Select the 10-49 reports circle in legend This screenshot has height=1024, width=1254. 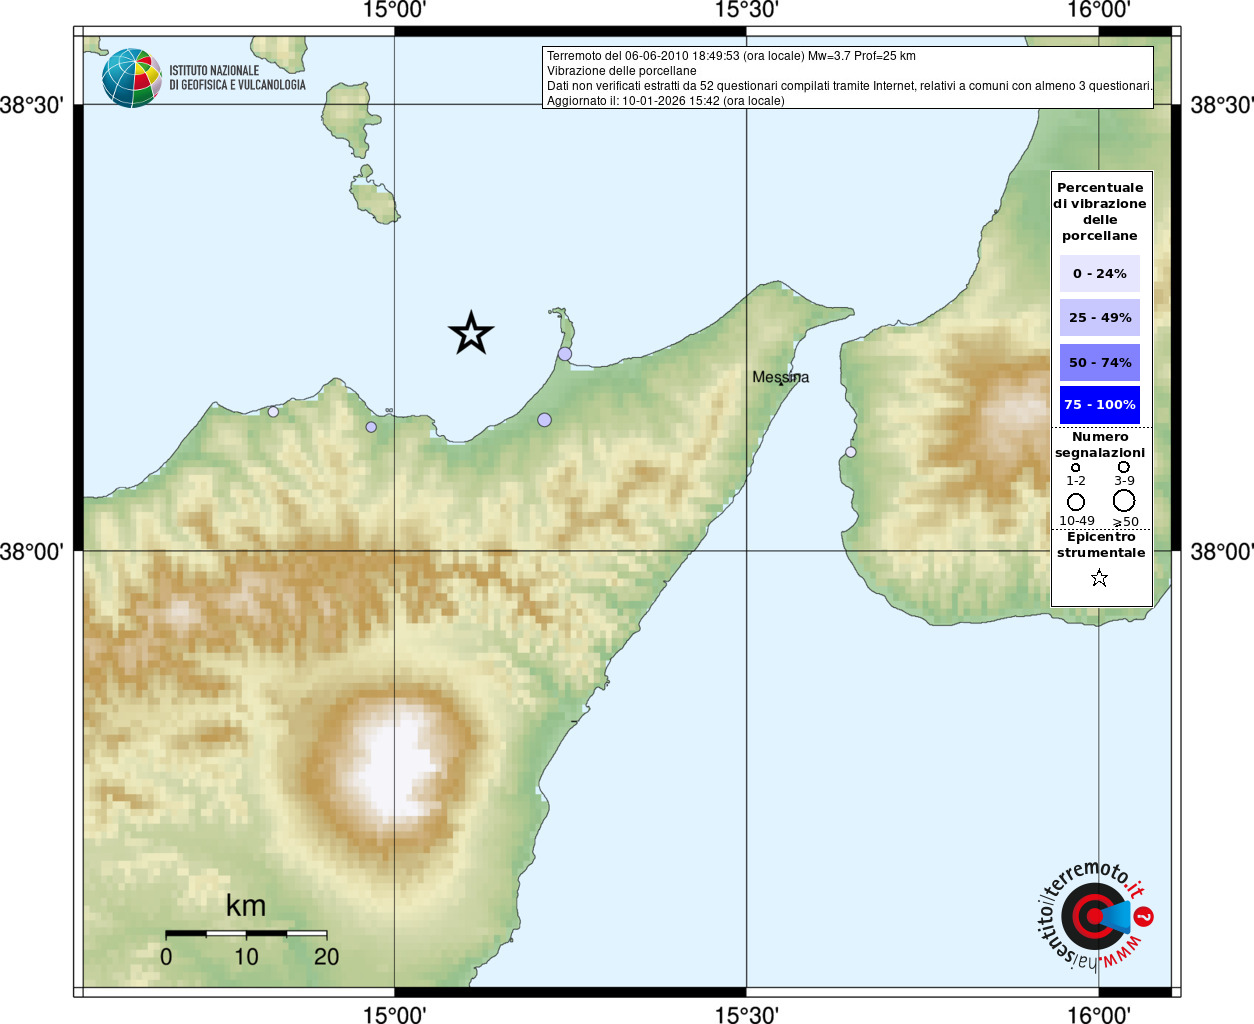coord(1076,502)
